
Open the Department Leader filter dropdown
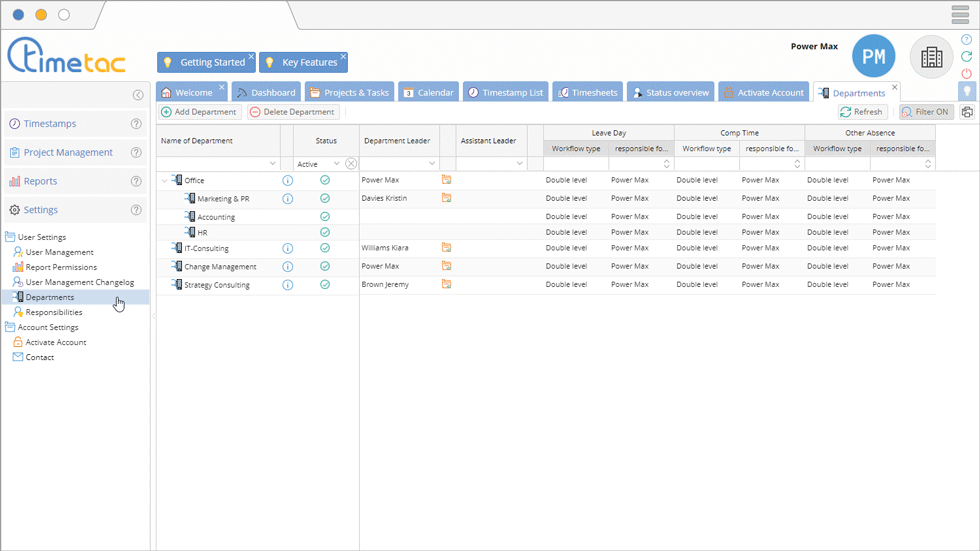(x=432, y=164)
